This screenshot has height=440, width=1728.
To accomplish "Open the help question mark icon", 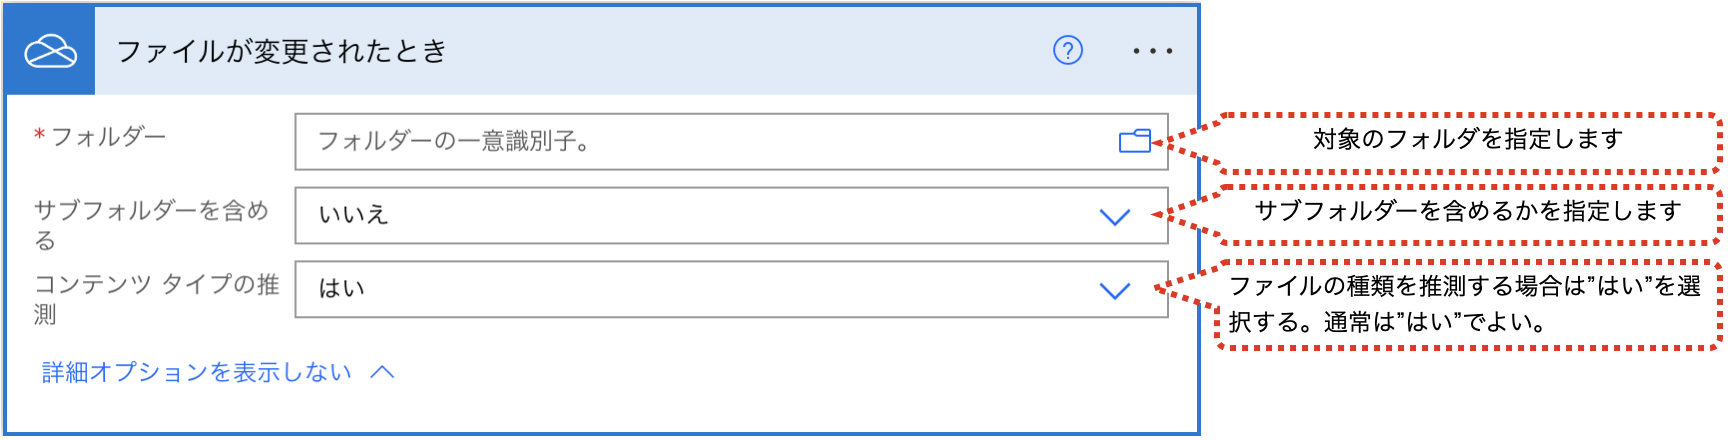I will [1068, 50].
